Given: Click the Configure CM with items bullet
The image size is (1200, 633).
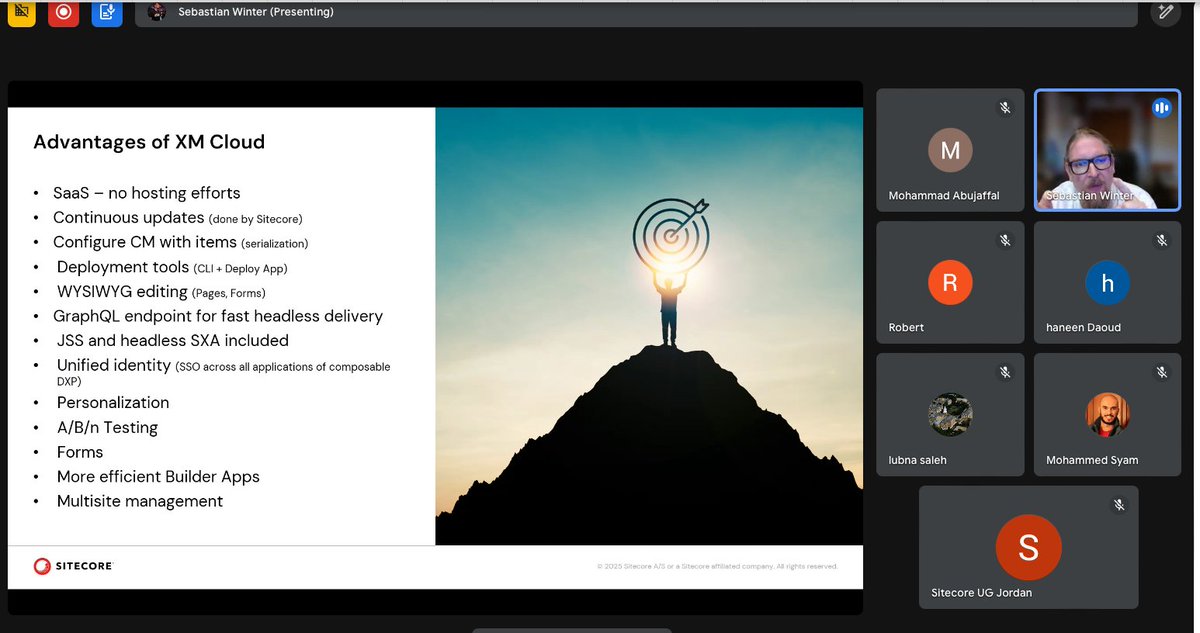Looking at the screenshot, I should click(x=181, y=242).
